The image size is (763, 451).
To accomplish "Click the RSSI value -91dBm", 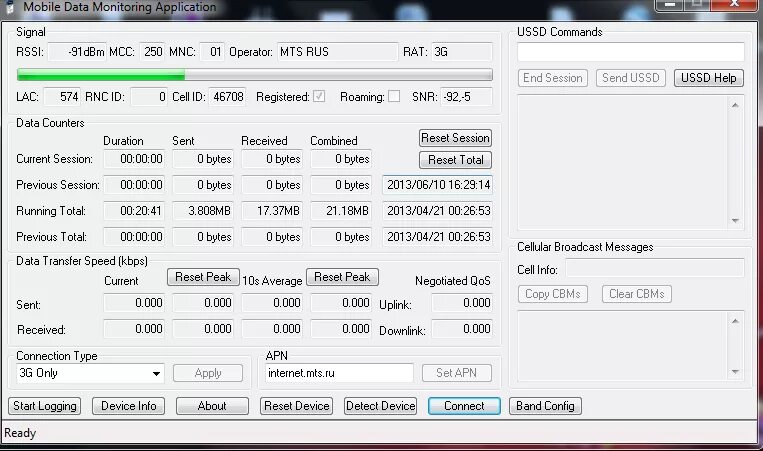I will 77,52.
